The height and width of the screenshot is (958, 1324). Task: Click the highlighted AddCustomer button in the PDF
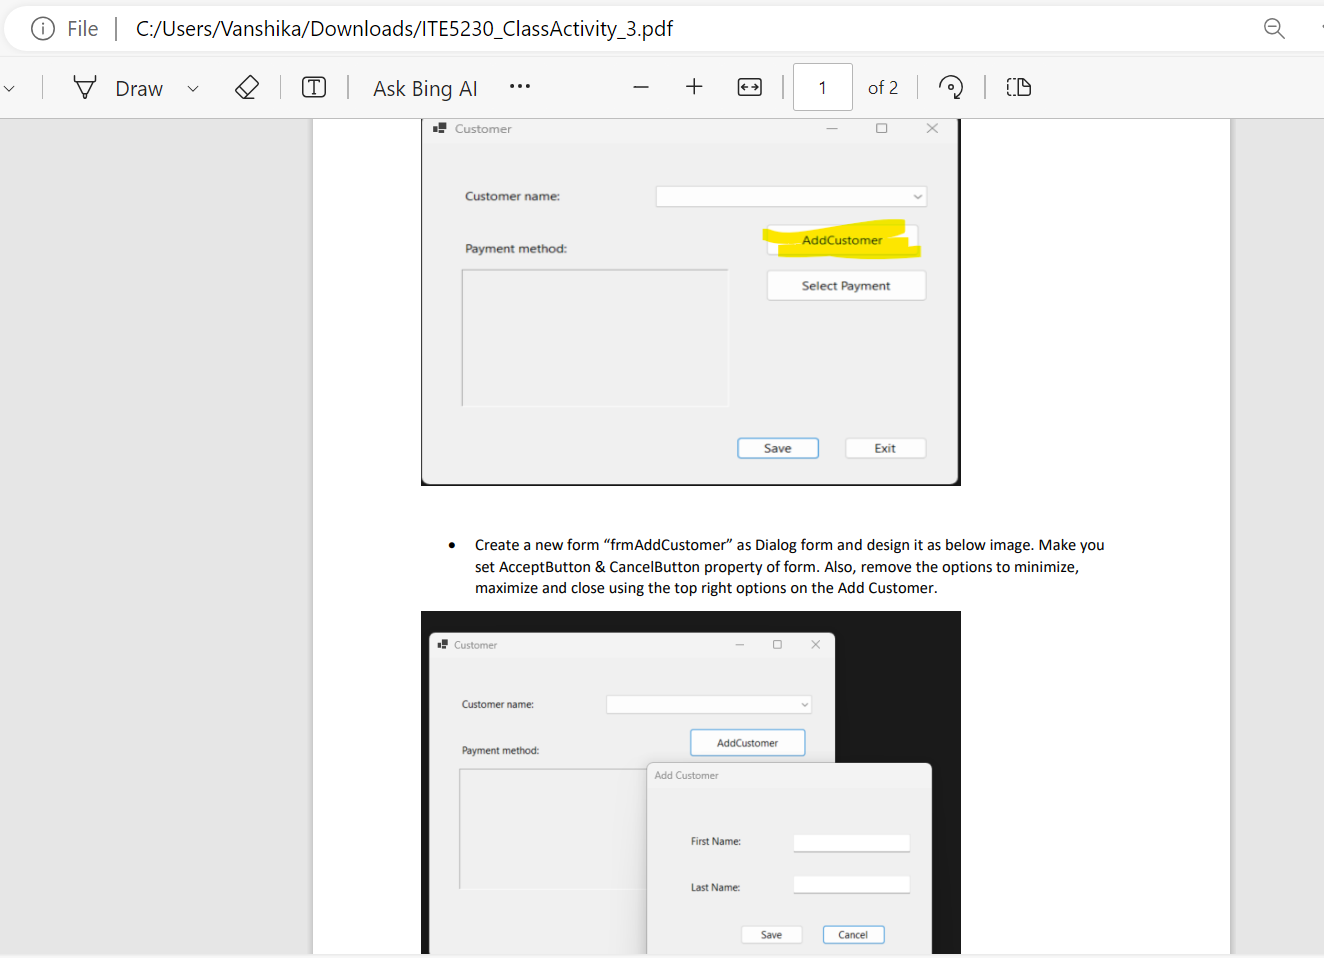point(841,239)
